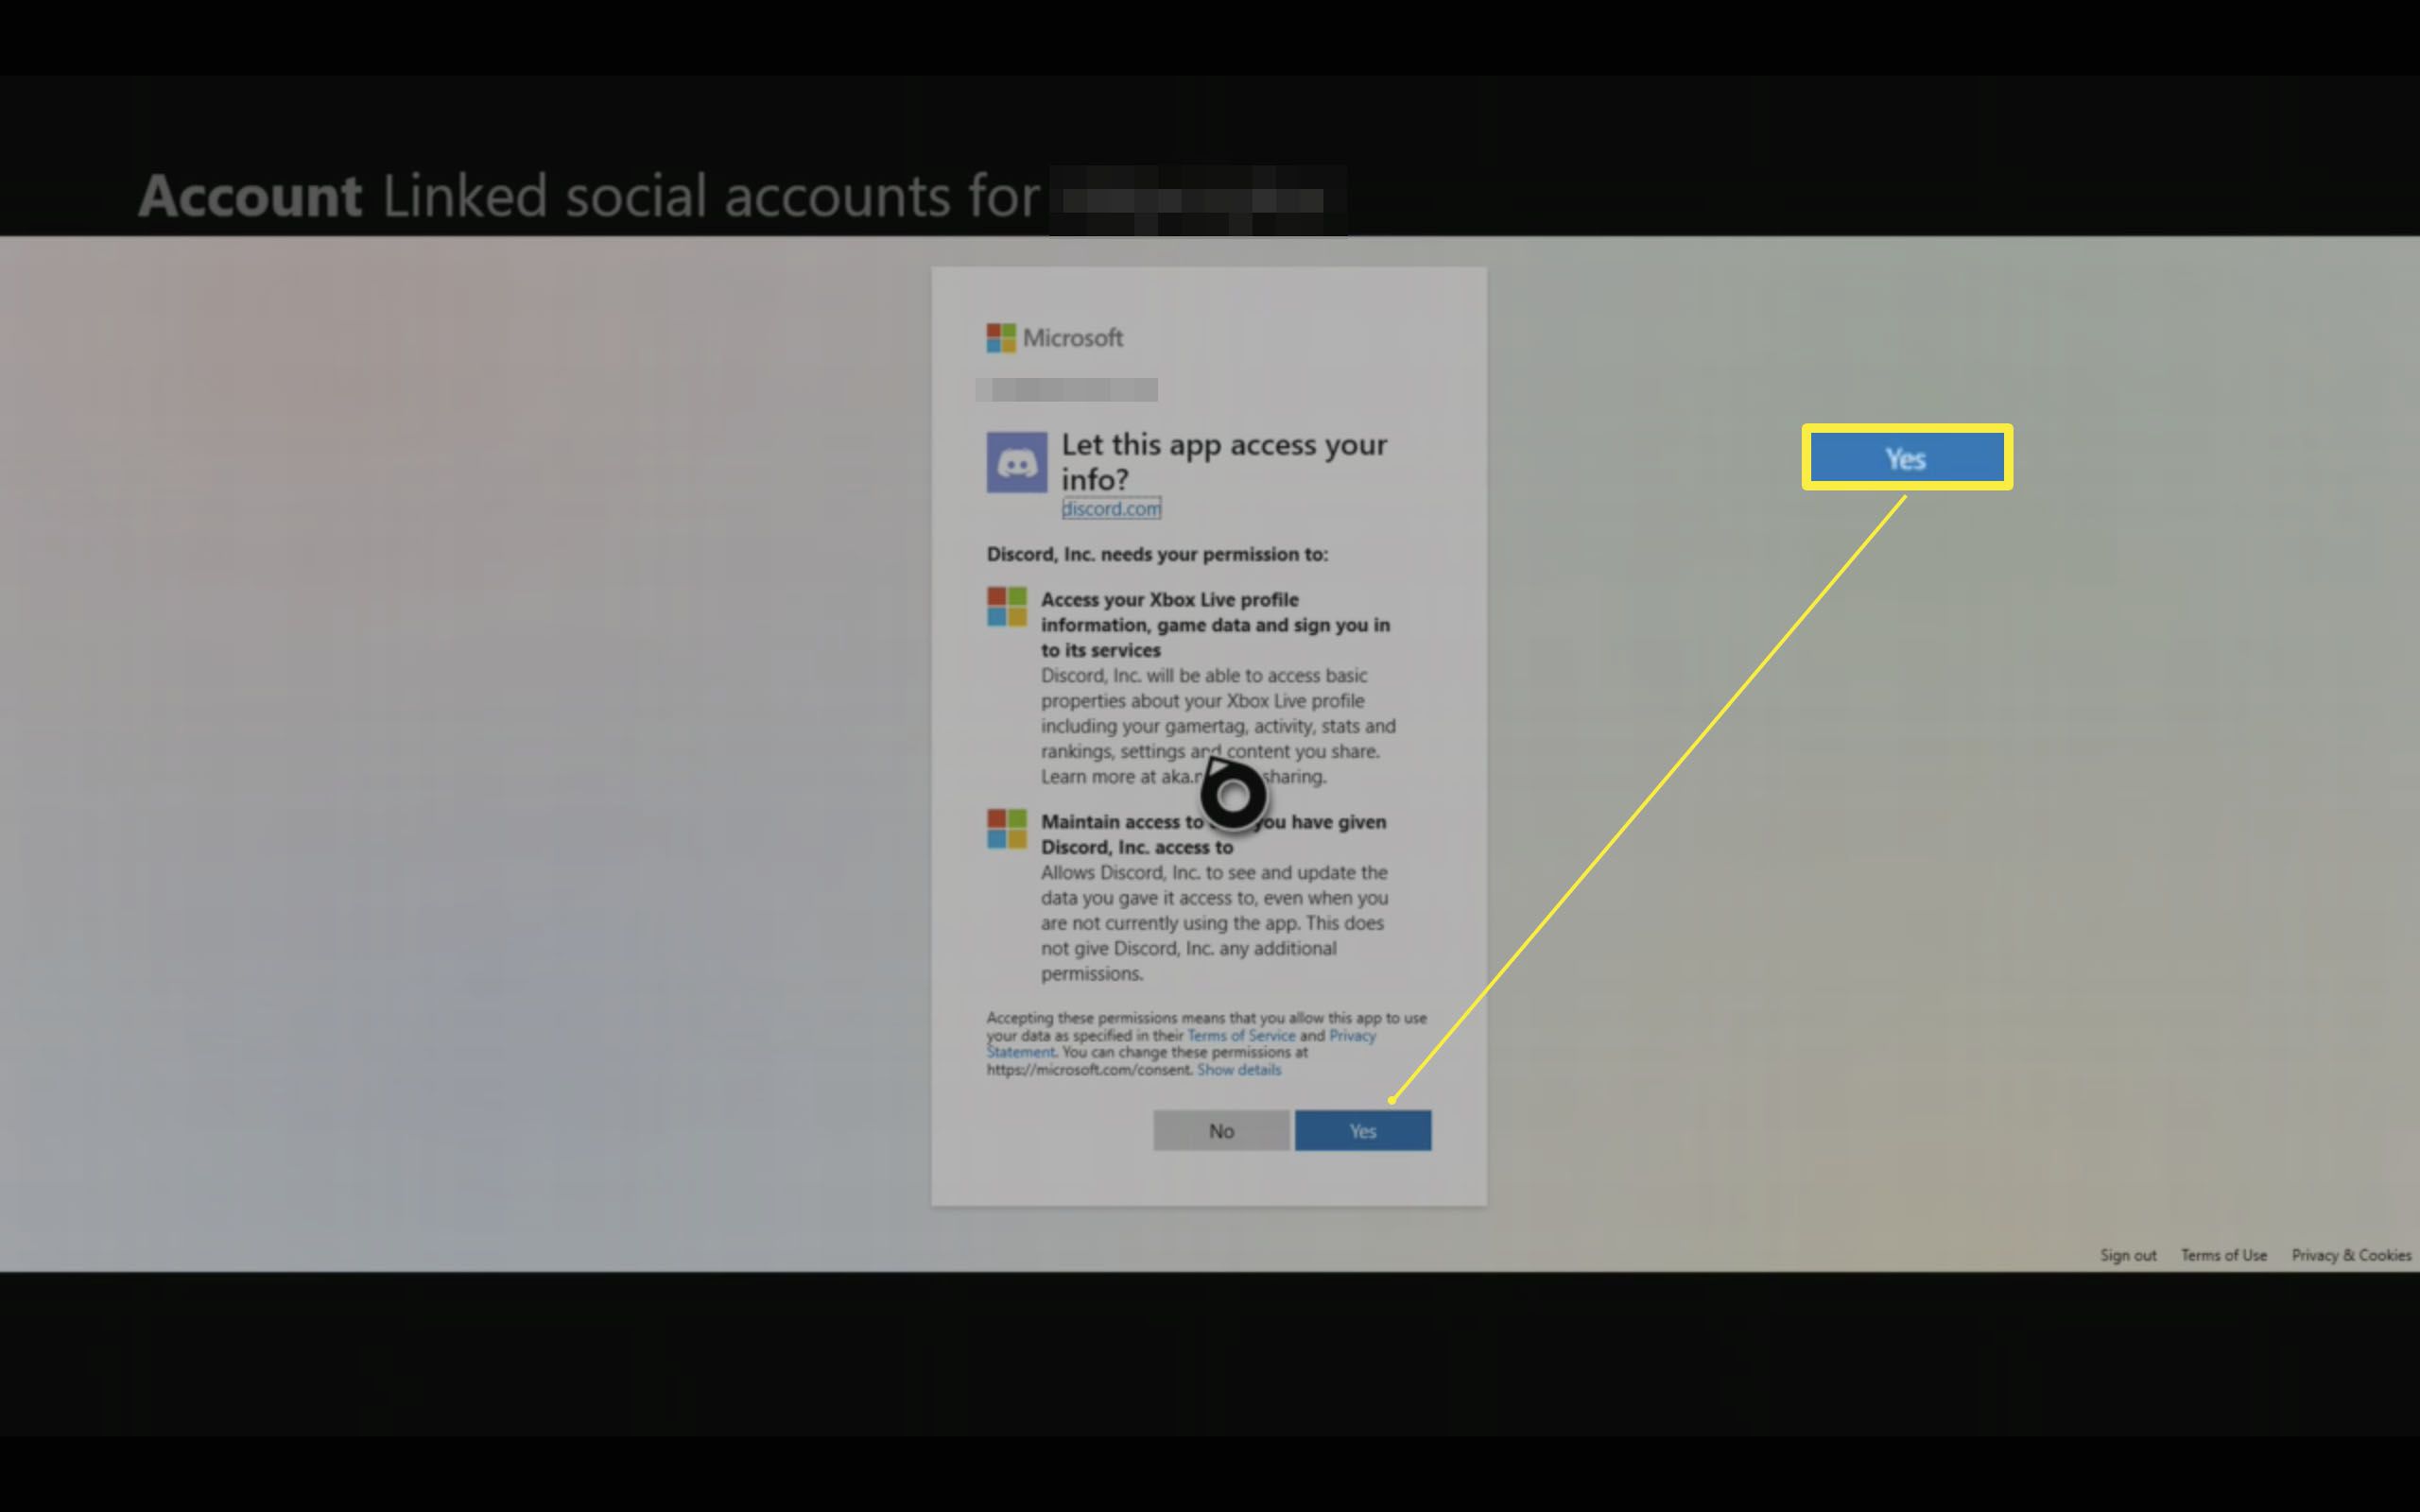Click 'Let this app access your info?' heading
The width and height of the screenshot is (2420, 1512).
[x=1224, y=461]
